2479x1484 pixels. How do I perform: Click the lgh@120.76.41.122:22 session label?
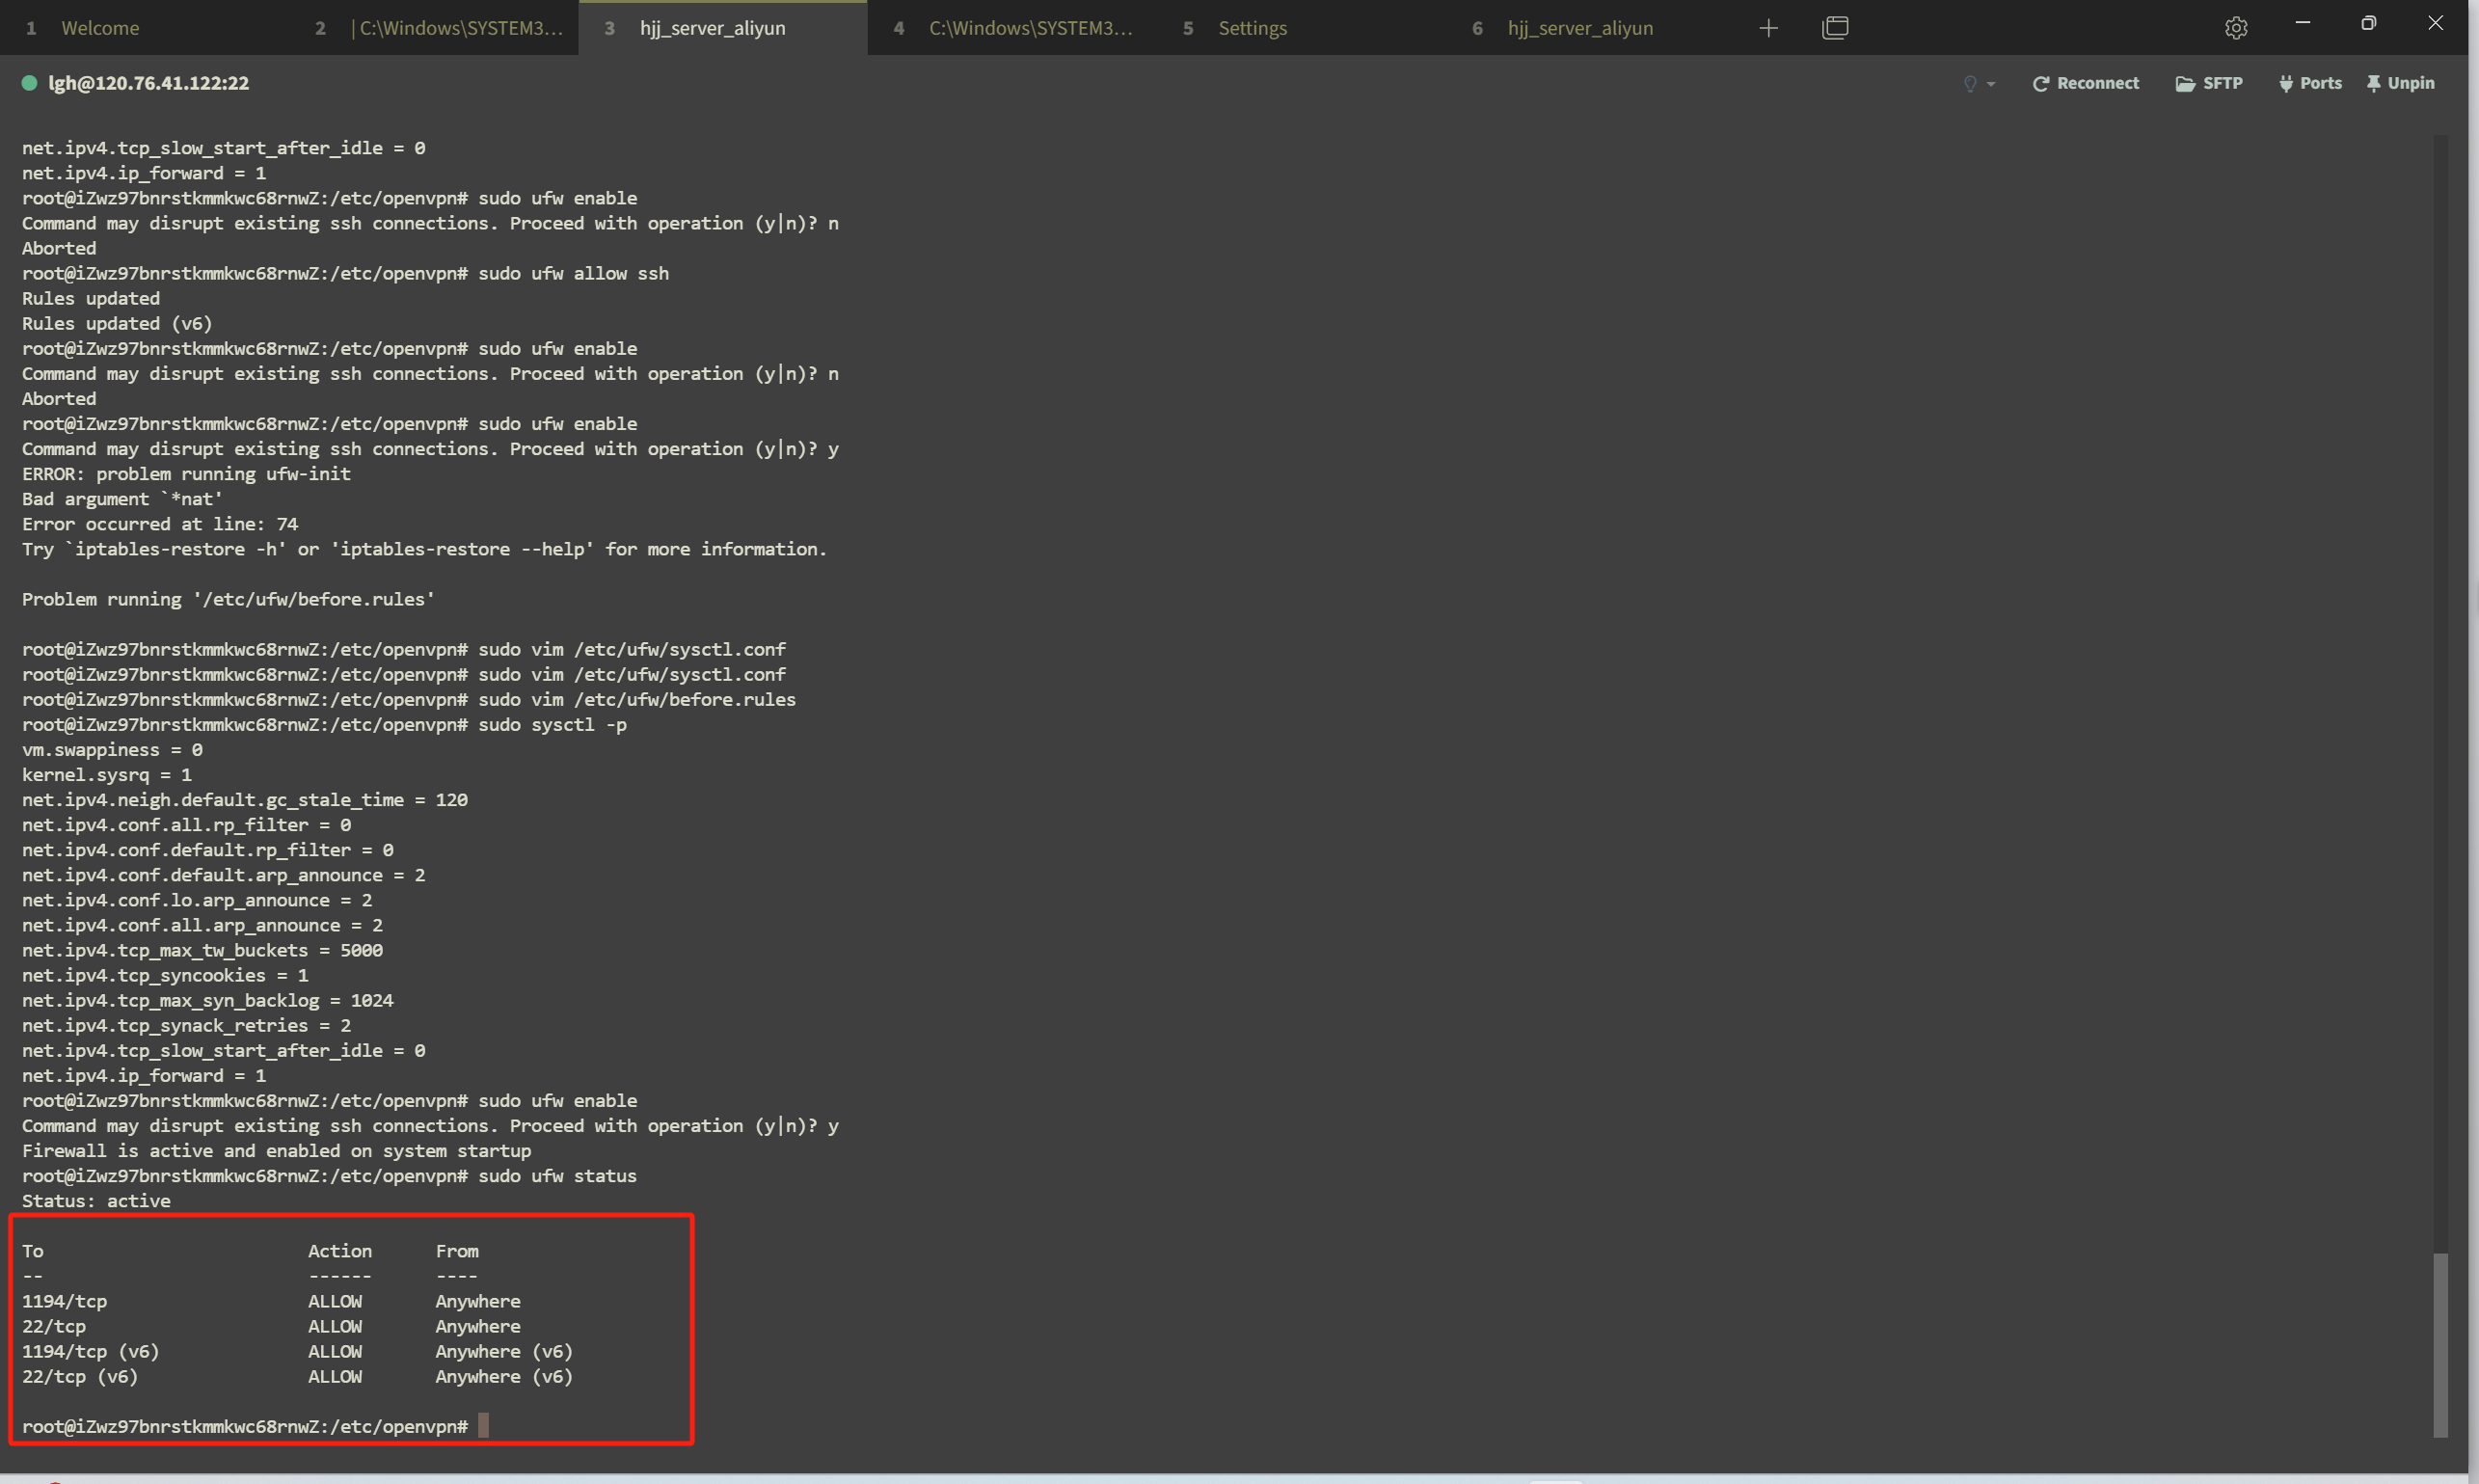(x=148, y=83)
